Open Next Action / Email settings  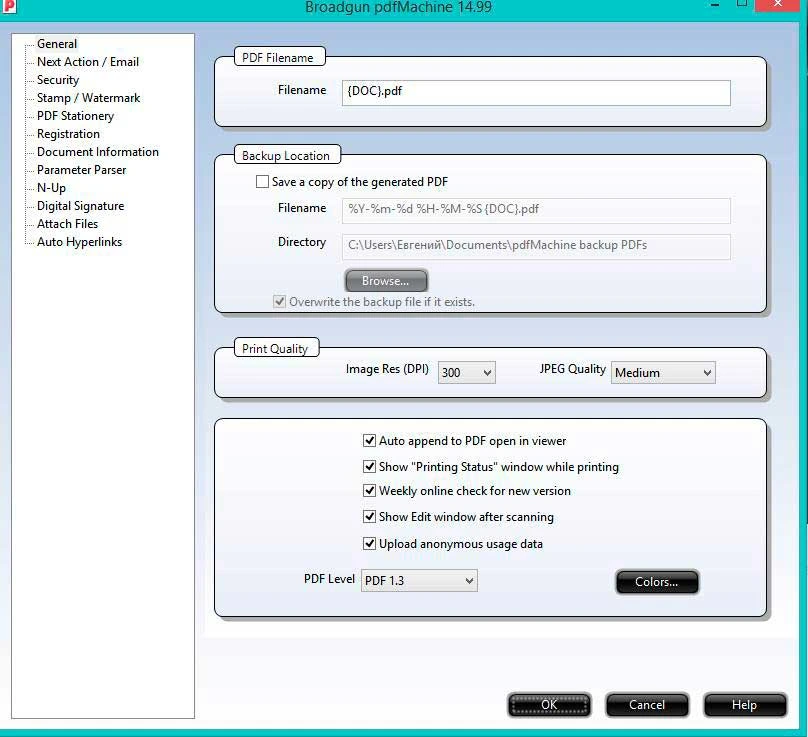tap(88, 62)
